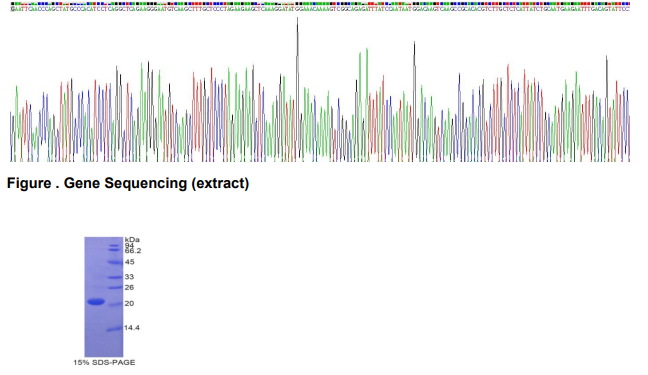Click the first base of the sequence text

click(12, 9)
